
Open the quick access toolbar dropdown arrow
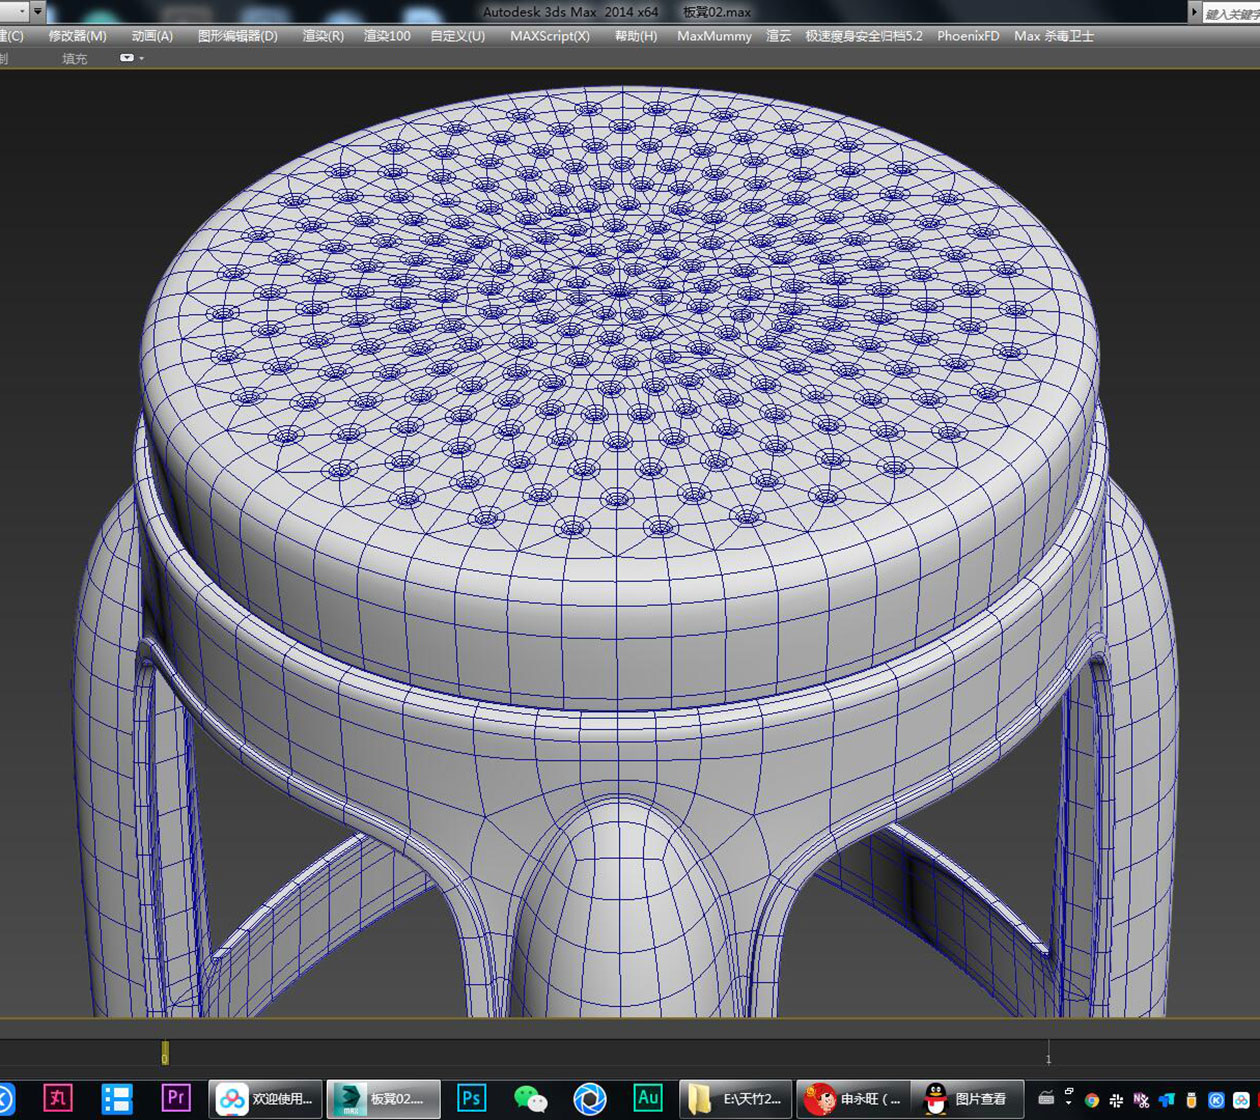point(37,12)
